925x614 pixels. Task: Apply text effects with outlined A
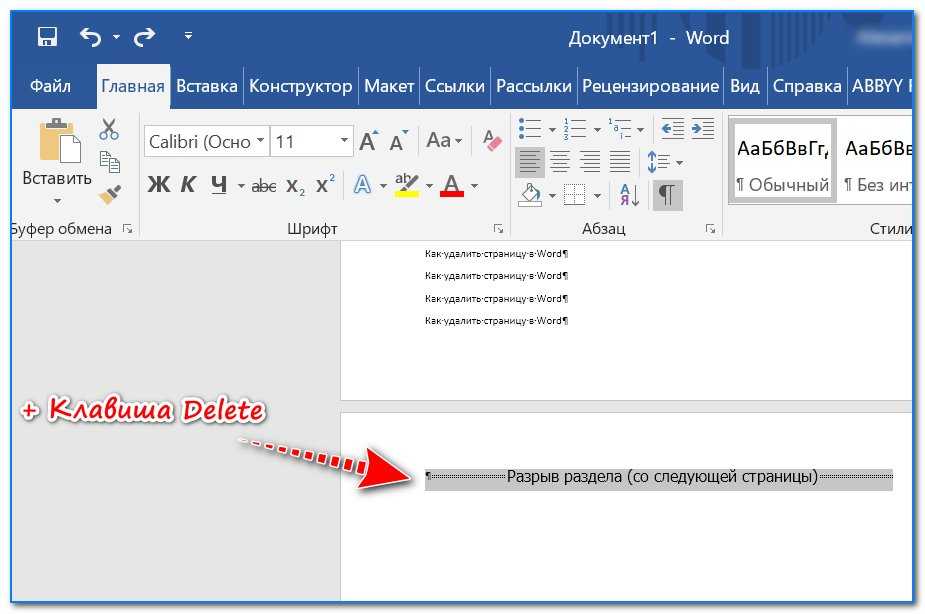click(362, 185)
